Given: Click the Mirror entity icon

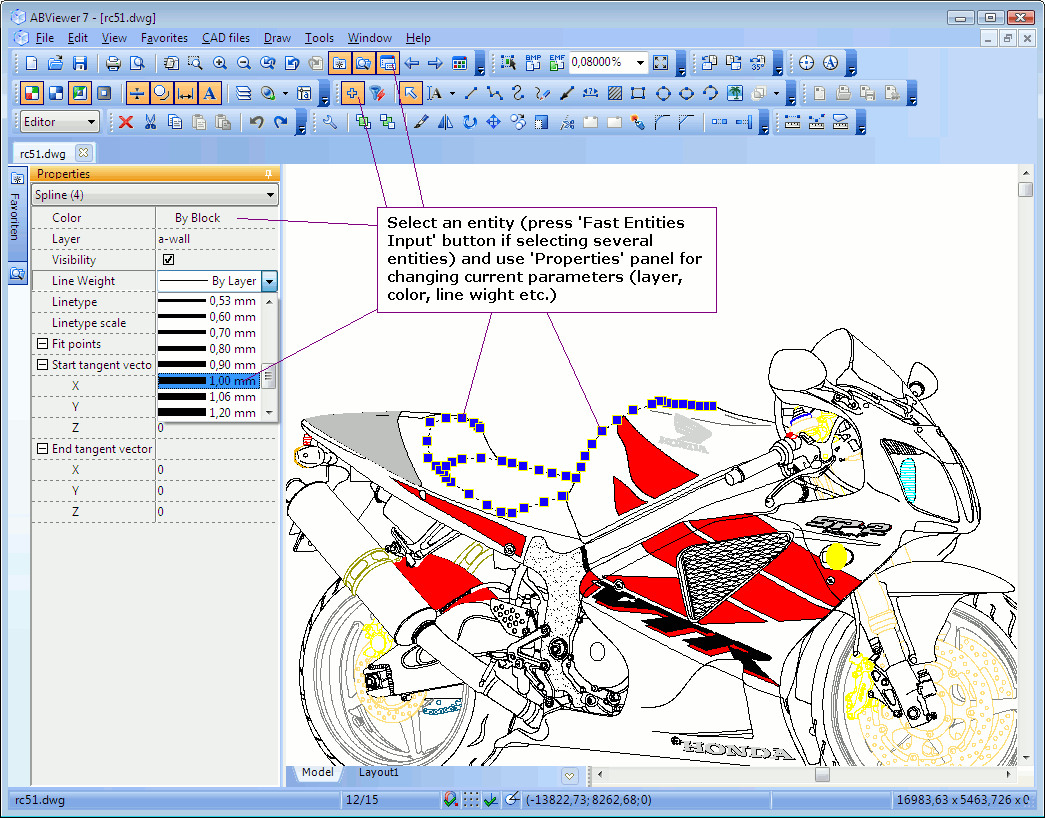Looking at the screenshot, I should click(445, 122).
